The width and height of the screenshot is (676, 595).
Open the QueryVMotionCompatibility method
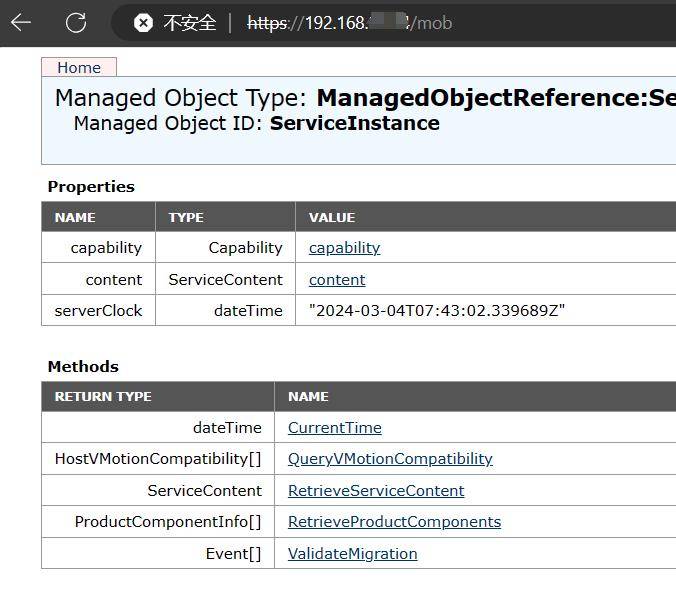(x=390, y=458)
